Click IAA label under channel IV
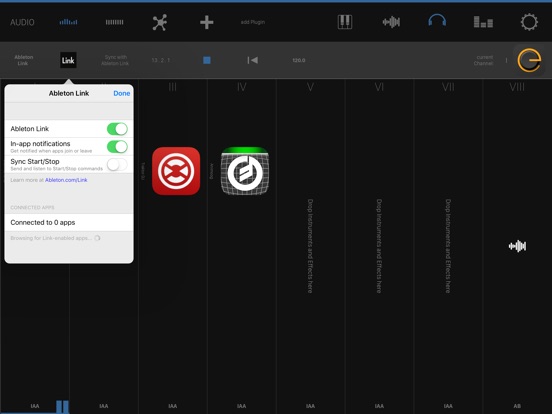 pos(242,406)
